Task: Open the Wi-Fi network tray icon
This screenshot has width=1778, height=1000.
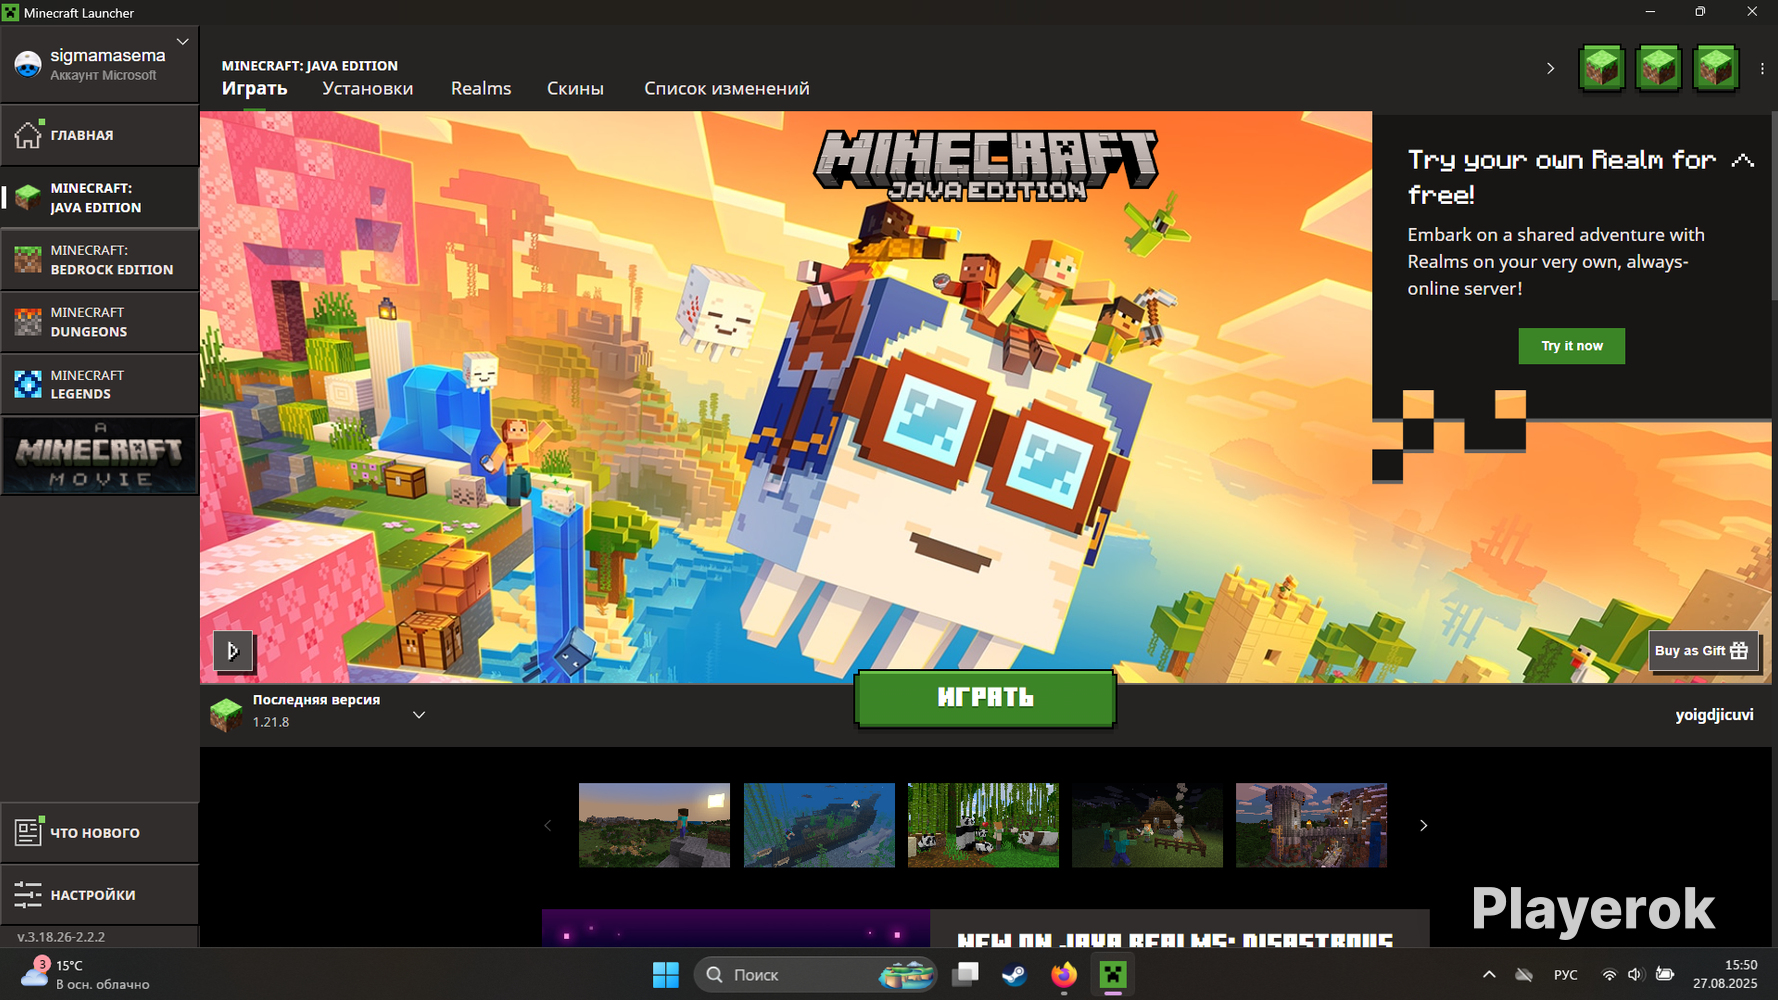Action: (1609, 974)
